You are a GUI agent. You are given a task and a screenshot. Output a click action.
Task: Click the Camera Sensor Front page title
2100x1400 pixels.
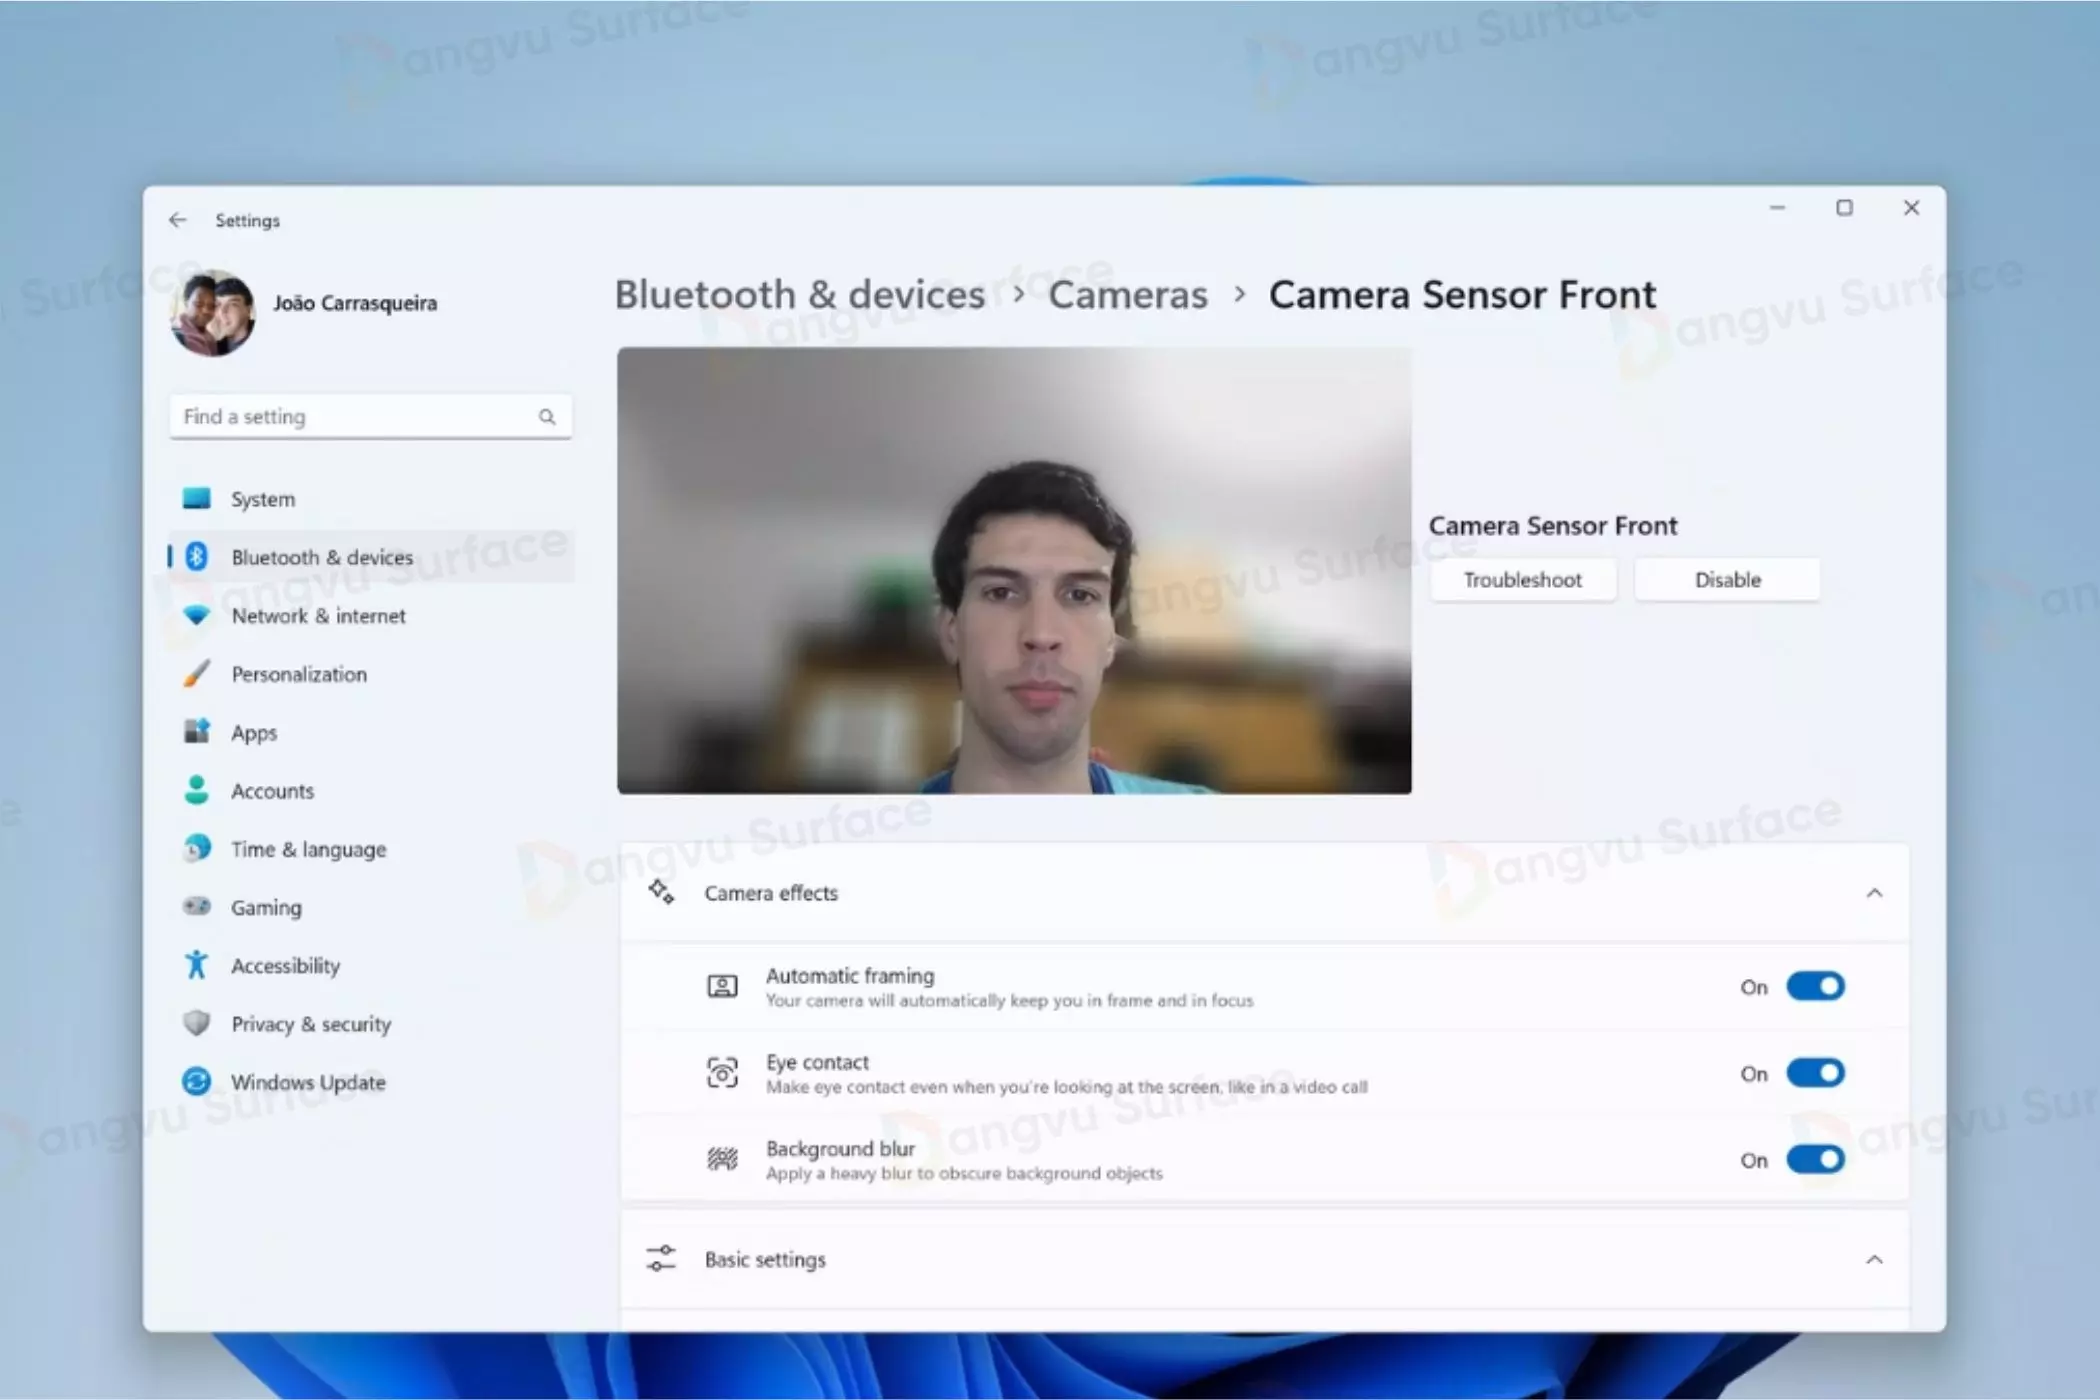[1462, 294]
